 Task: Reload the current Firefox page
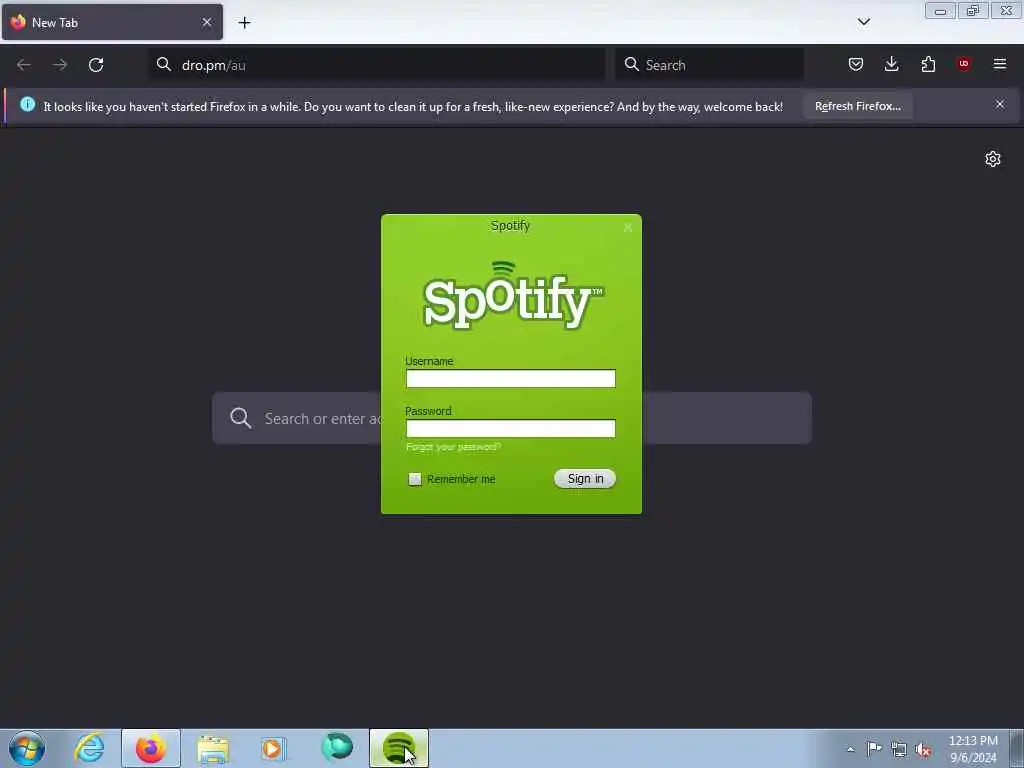coord(96,65)
